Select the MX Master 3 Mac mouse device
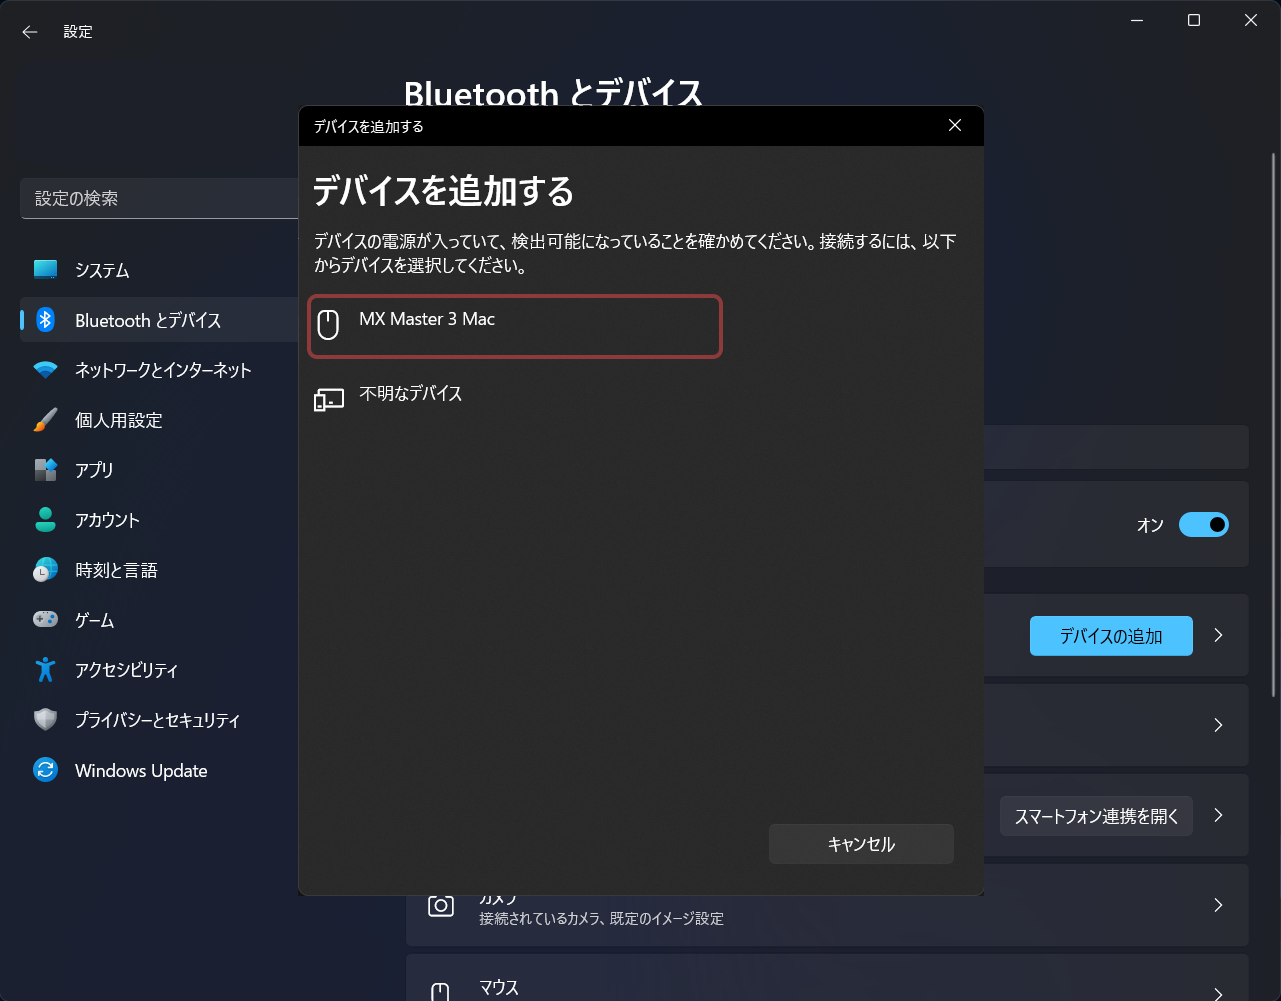1281x1001 pixels. point(514,326)
